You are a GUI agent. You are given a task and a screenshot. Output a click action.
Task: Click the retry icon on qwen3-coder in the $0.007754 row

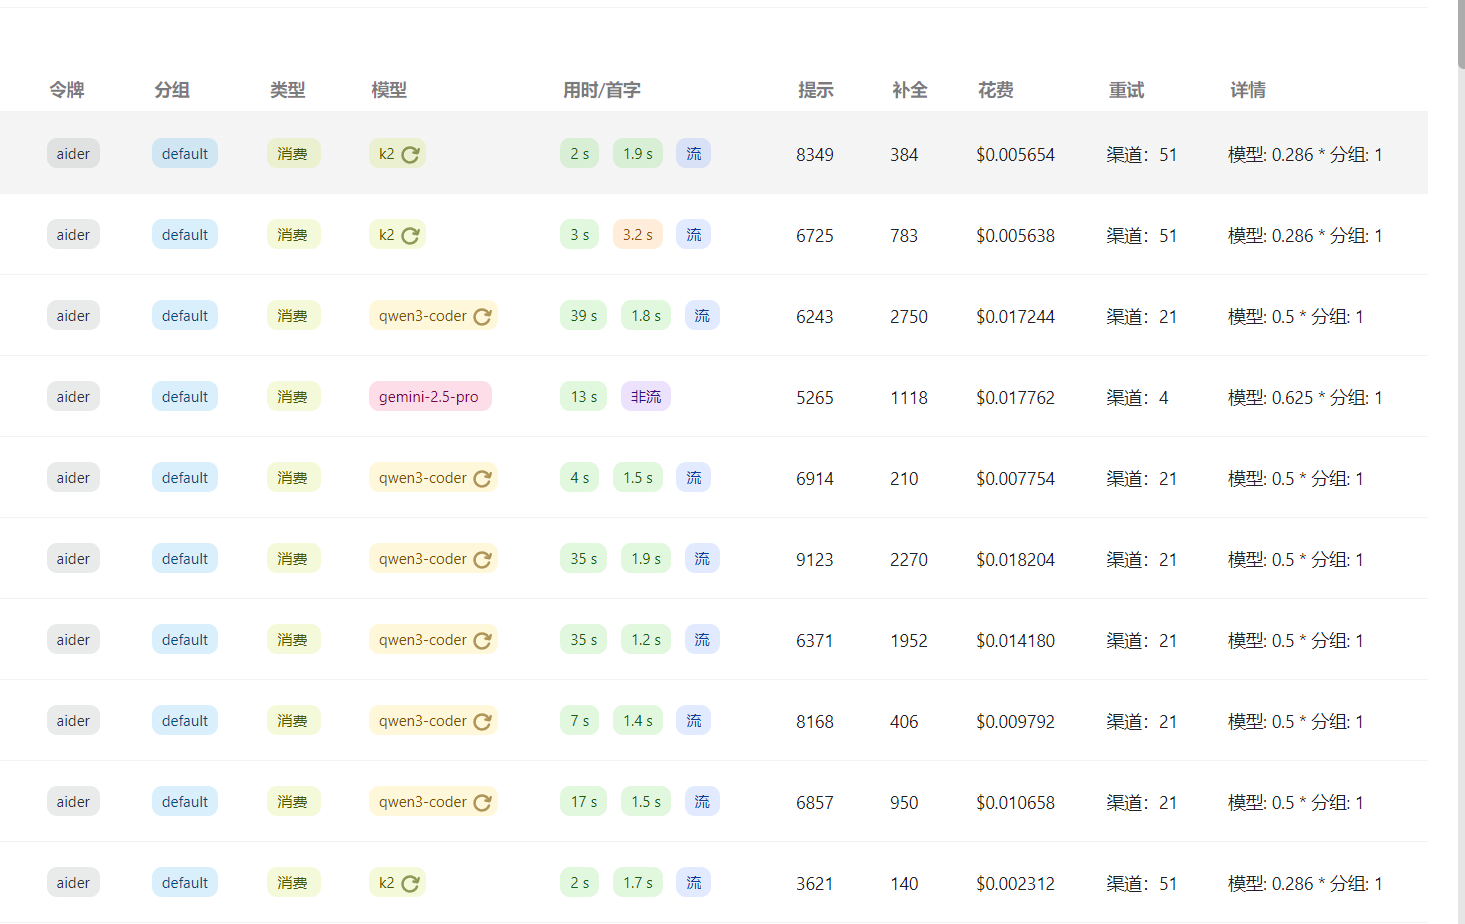click(x=482, y=478)
